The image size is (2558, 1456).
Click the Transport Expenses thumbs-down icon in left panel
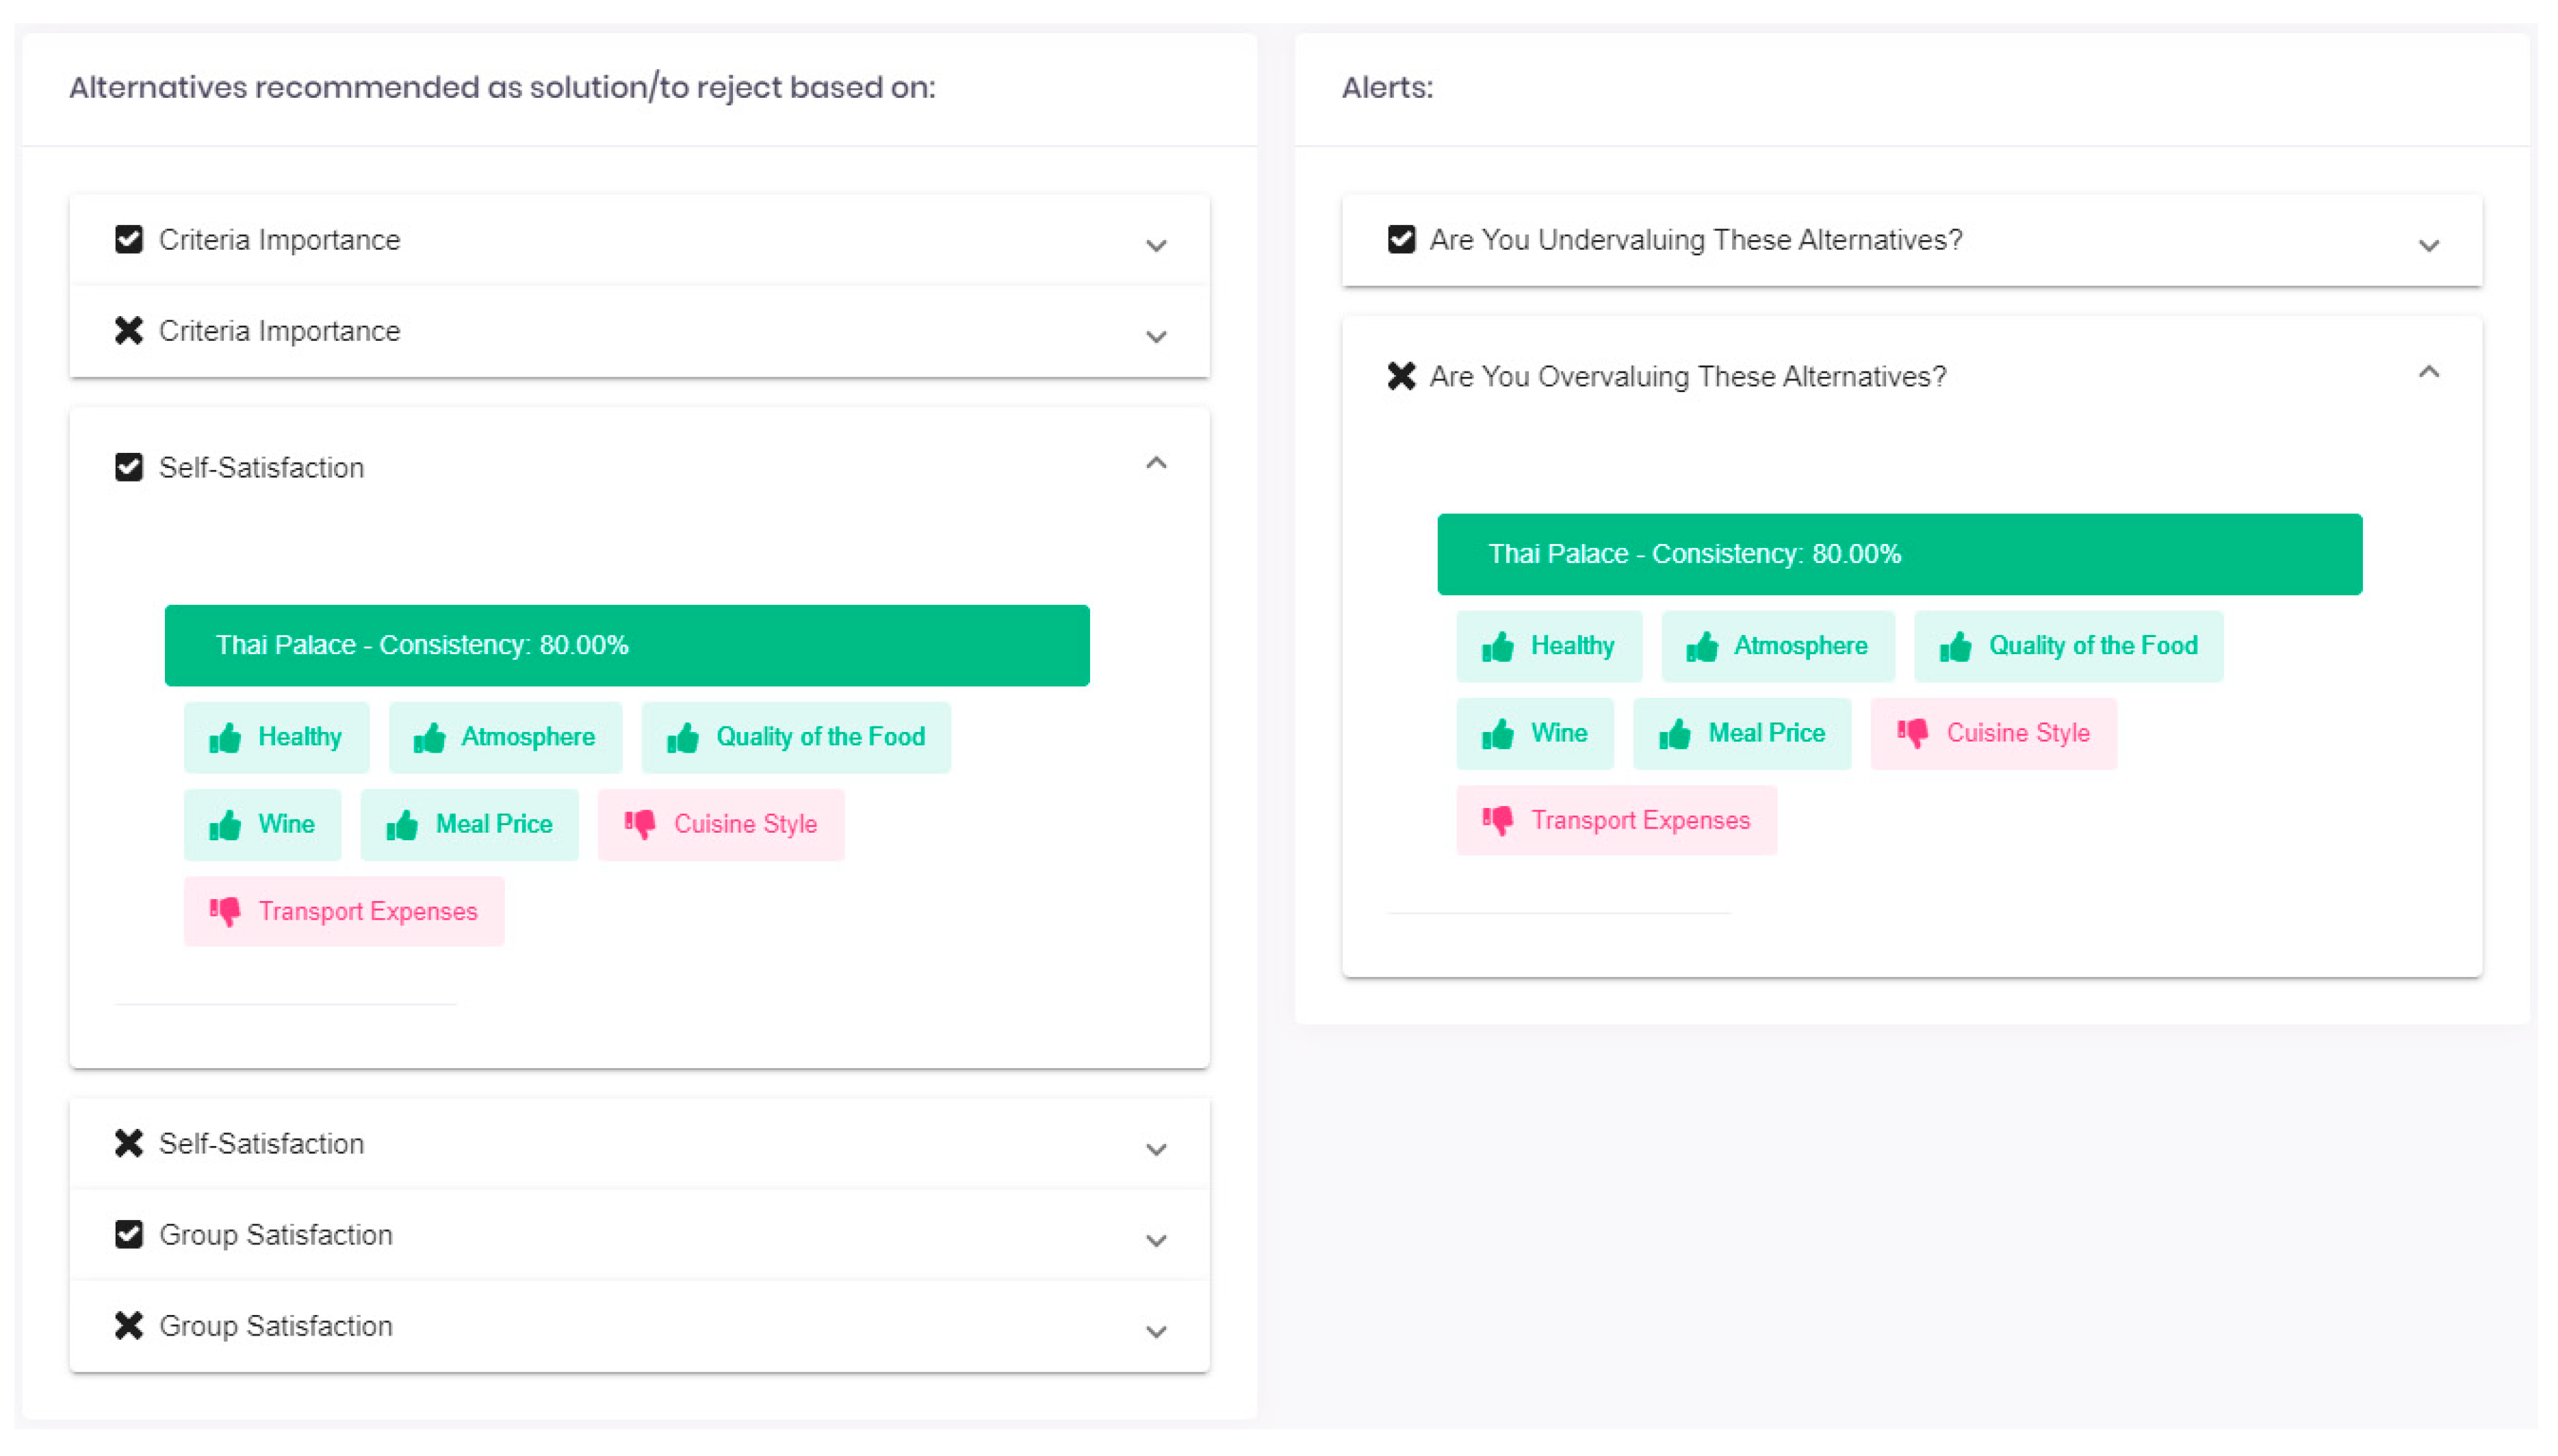point(225,911)
